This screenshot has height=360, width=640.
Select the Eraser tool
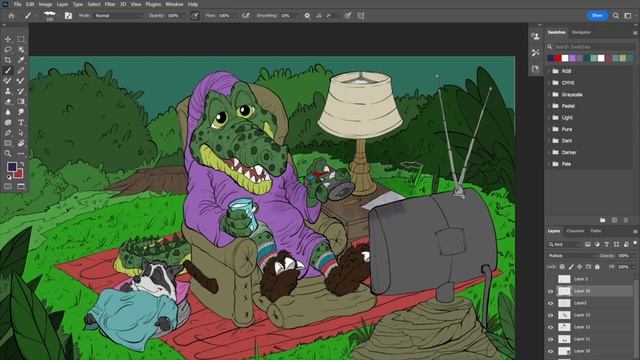8,102
